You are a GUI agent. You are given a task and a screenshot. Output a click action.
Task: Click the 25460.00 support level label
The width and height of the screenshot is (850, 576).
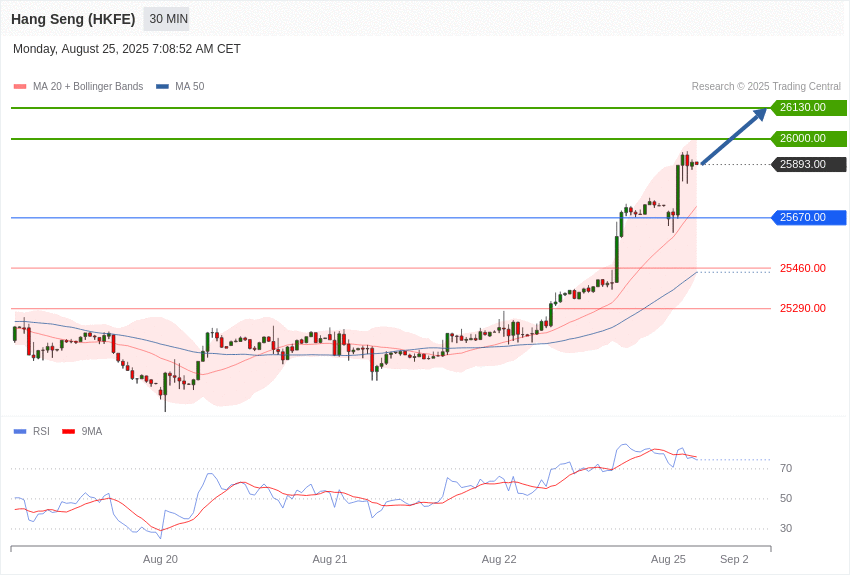[x=803, y=268]
